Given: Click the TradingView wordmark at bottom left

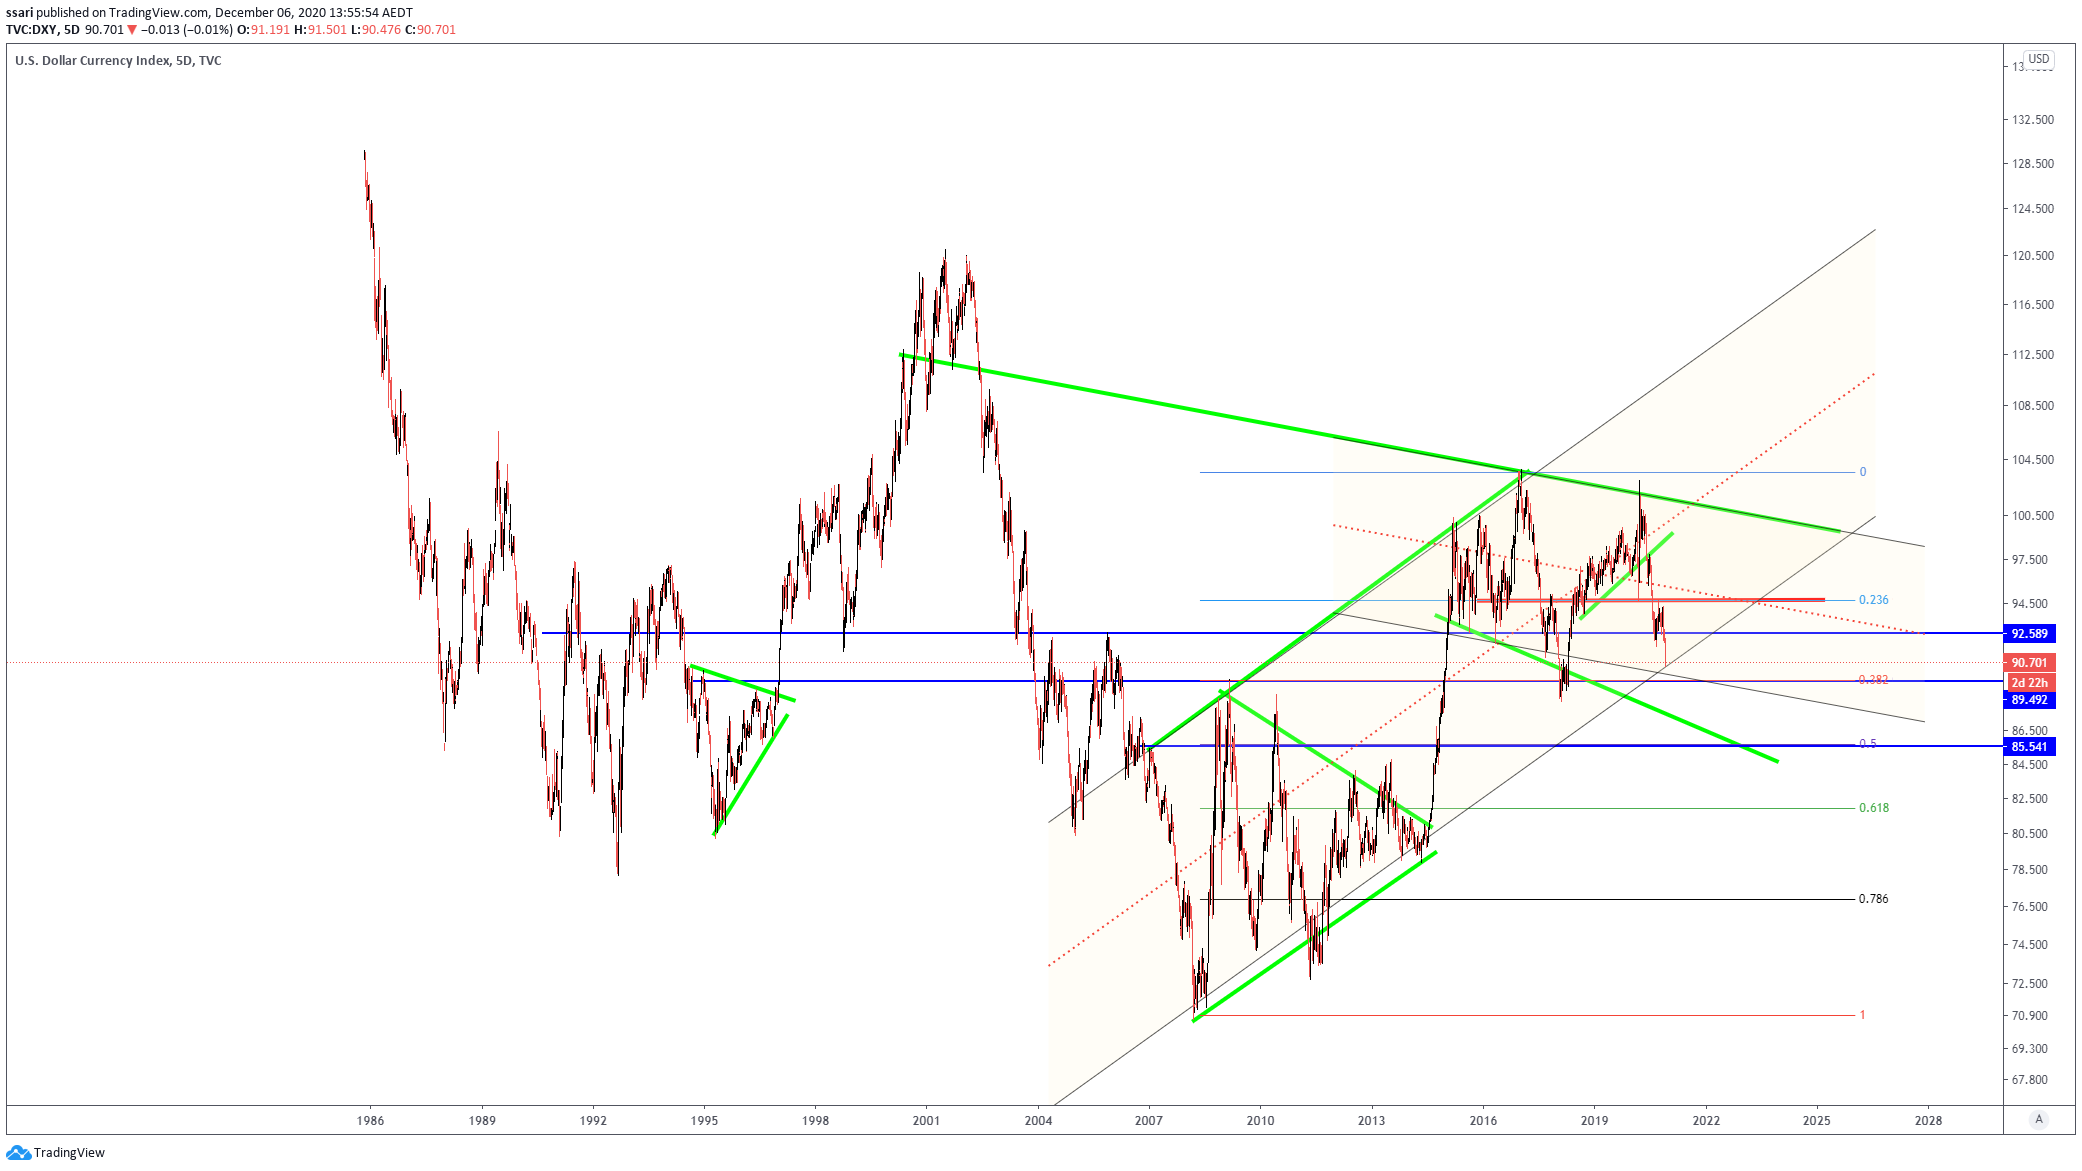Looking at the screenshot, I should coord(69,1153).
